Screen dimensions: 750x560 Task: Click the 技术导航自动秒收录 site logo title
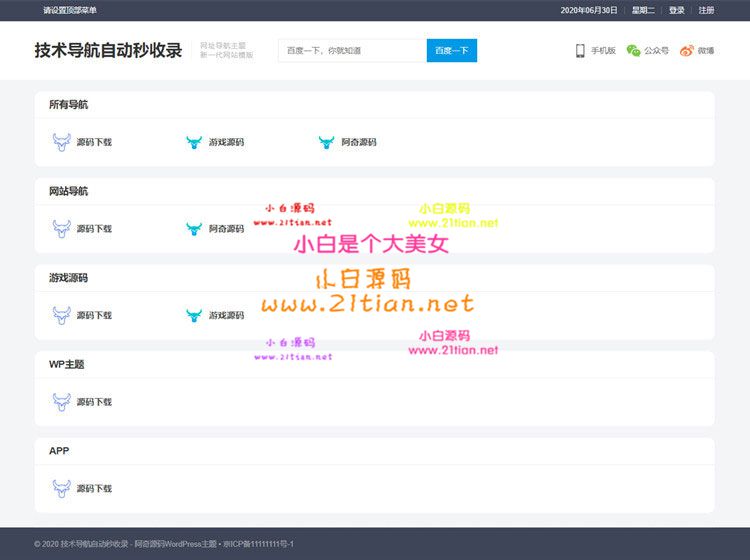[108, 50]
